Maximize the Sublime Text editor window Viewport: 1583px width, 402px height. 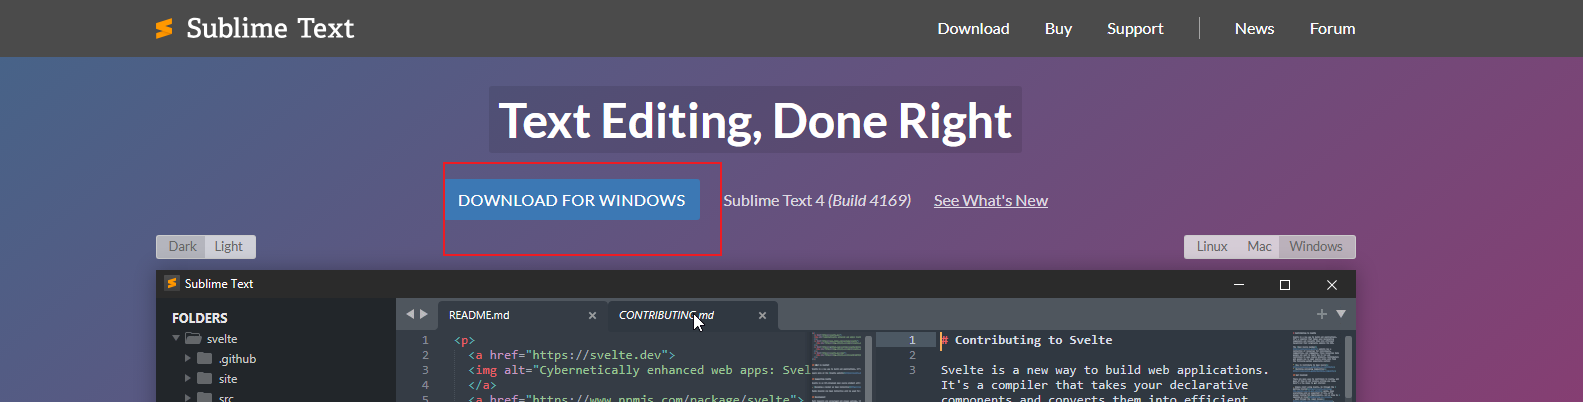(1285, 284)
